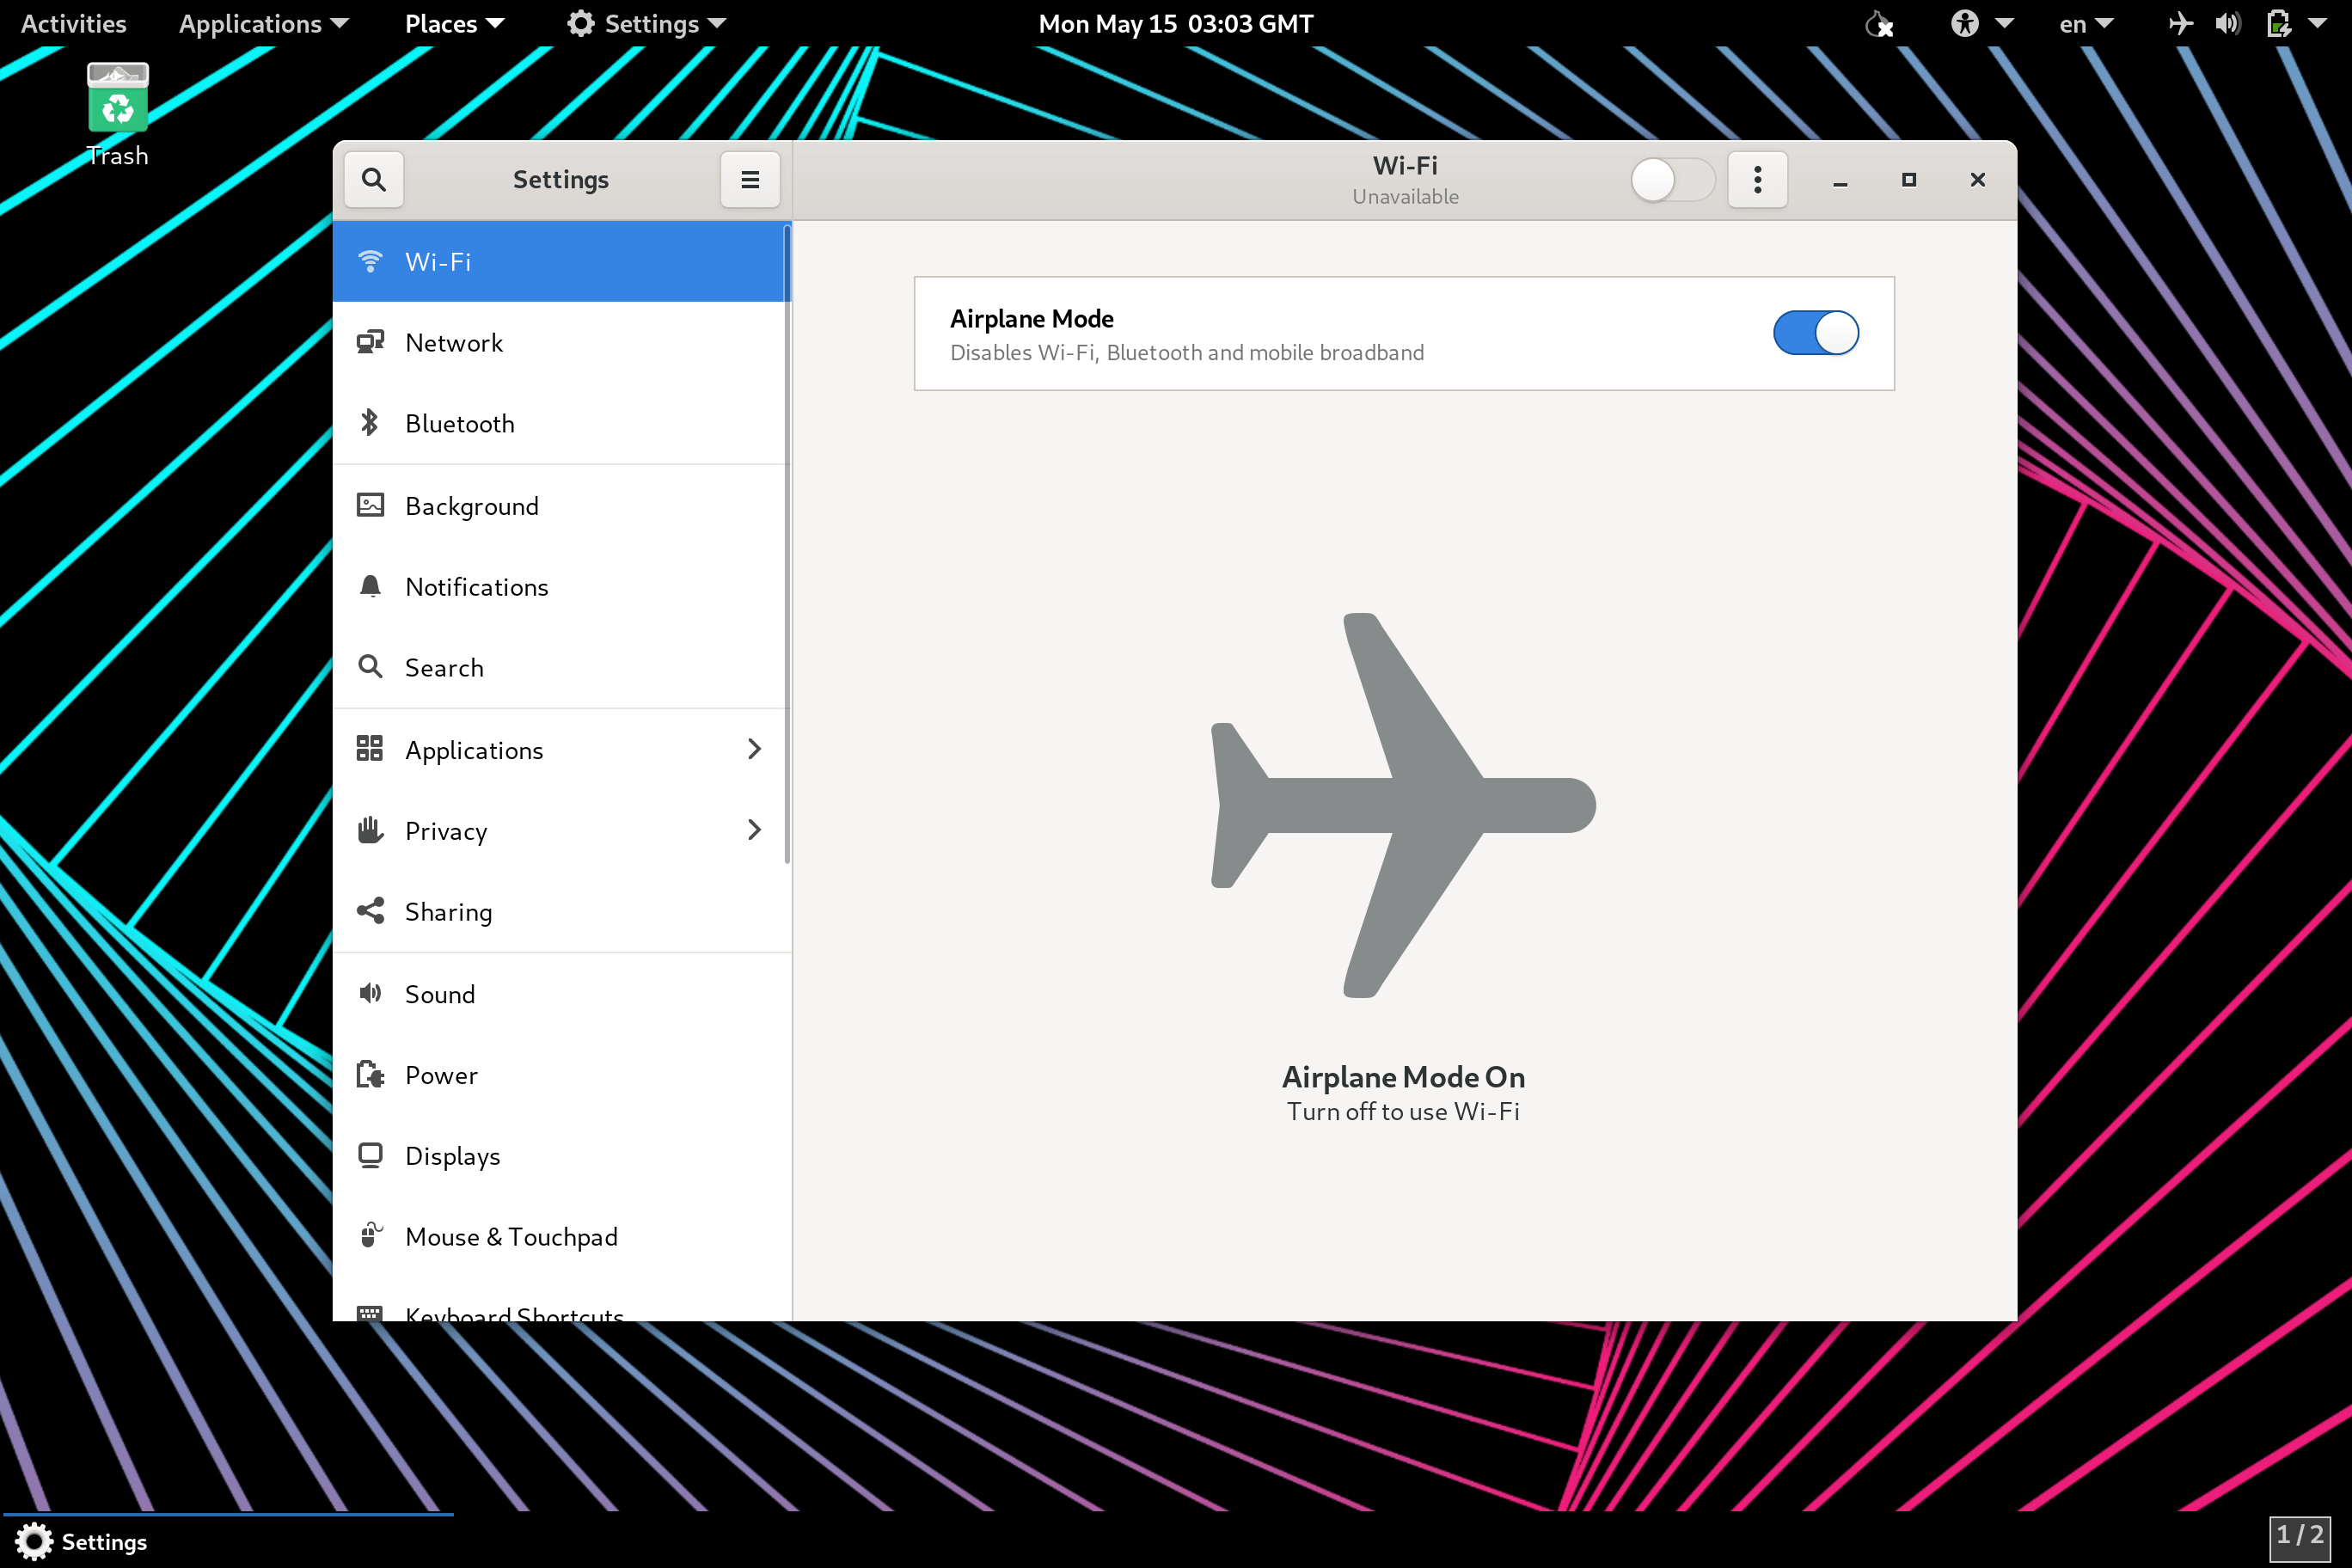Open the Applications dropdown in top bar

coord(263,23)
